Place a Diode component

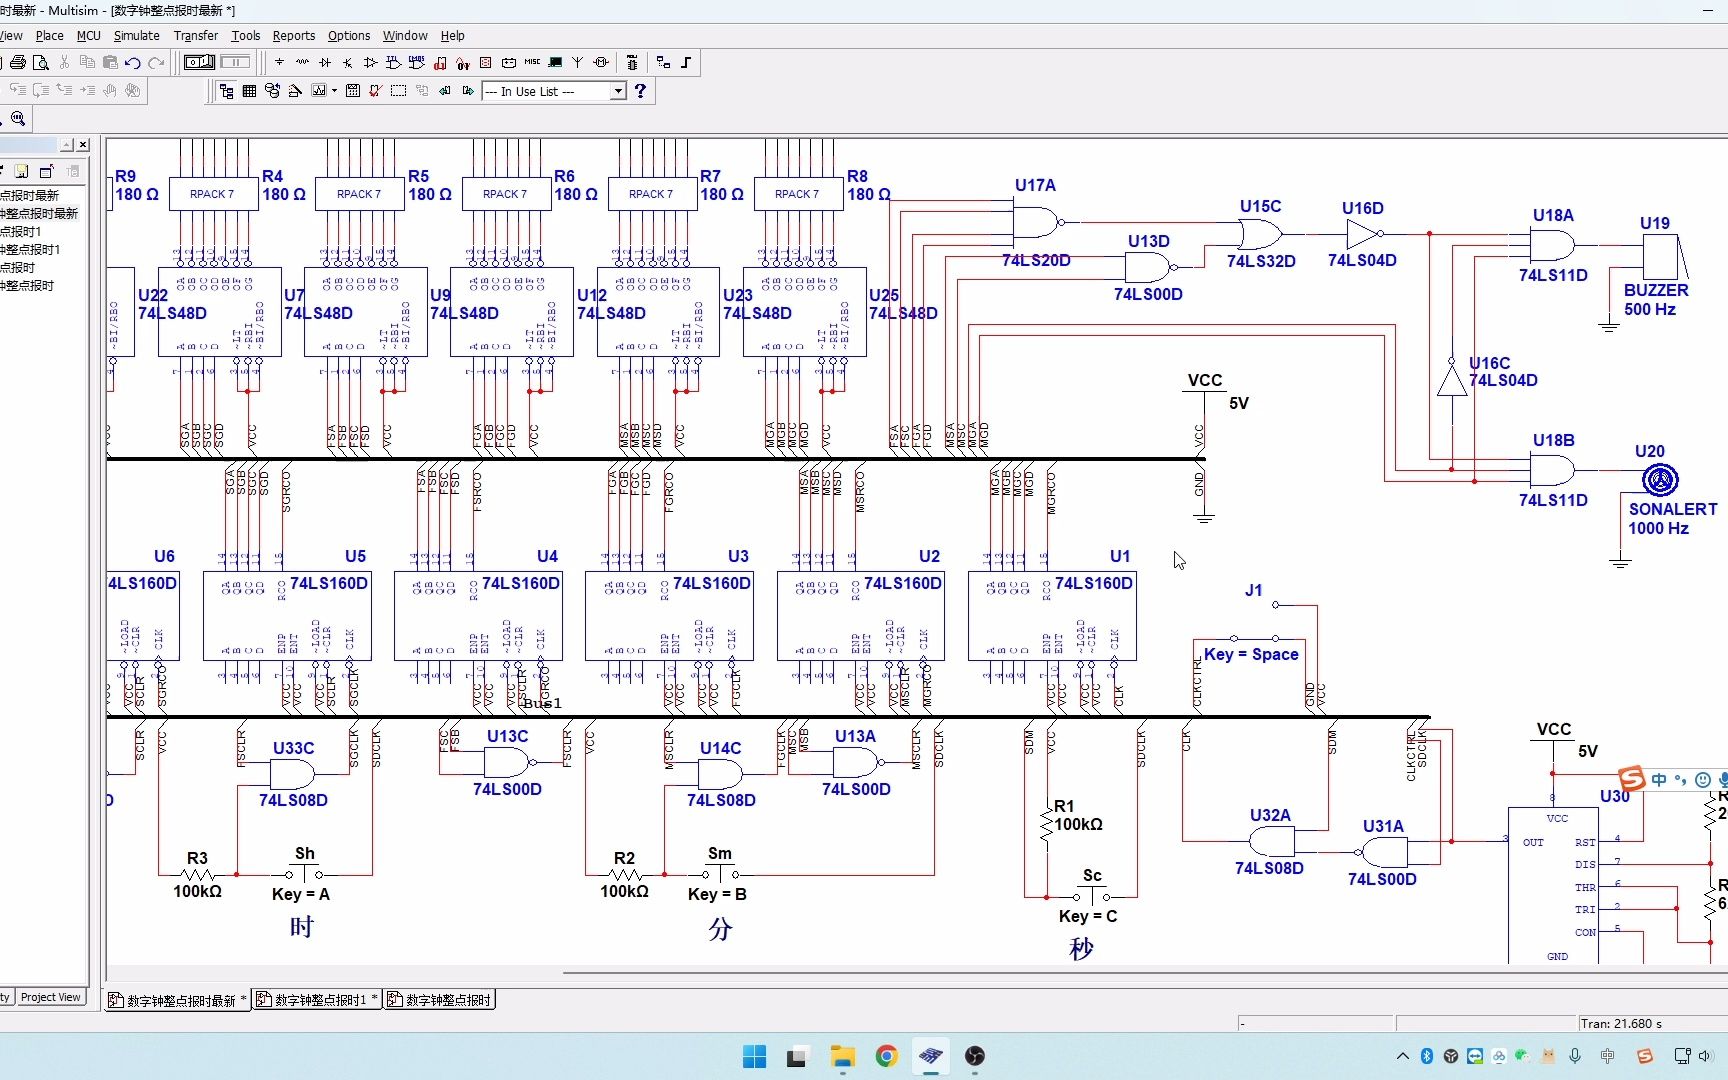[325, 62]
